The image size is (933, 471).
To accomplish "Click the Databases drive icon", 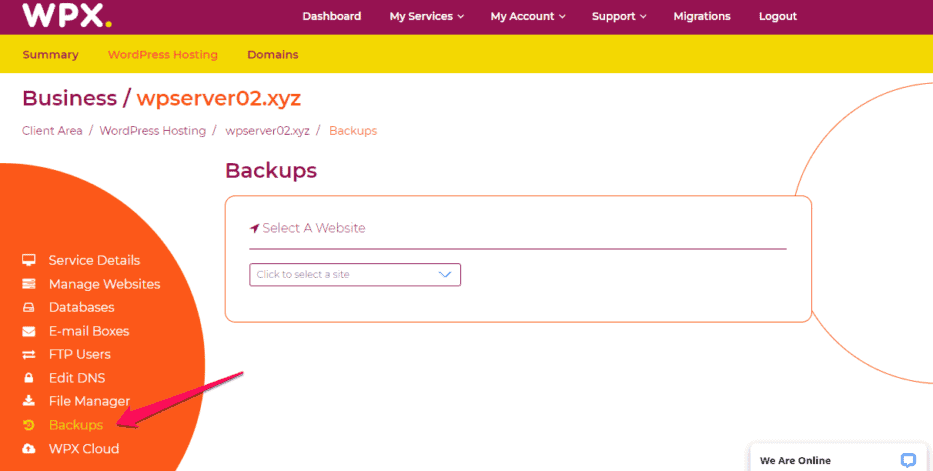I will pyautogui.click(x=29, y=307).
